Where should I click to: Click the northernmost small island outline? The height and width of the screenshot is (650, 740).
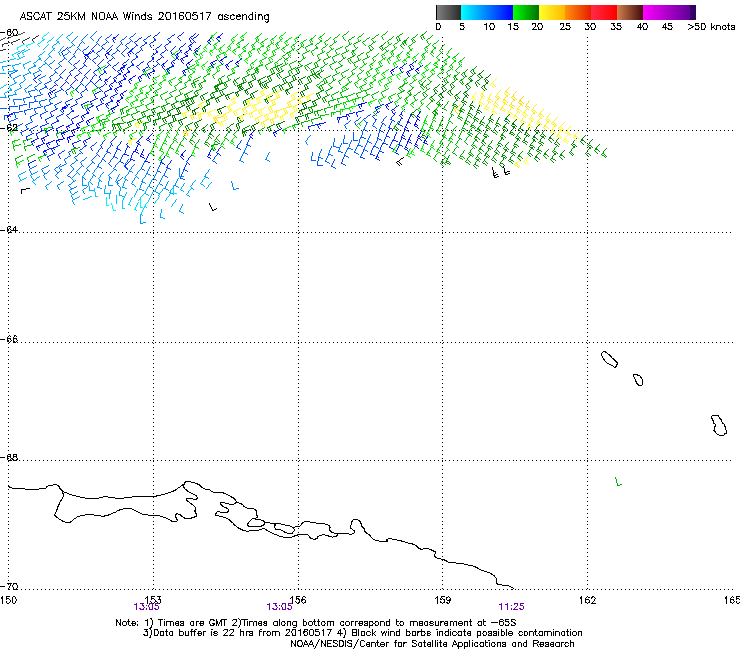coord(609,359)
